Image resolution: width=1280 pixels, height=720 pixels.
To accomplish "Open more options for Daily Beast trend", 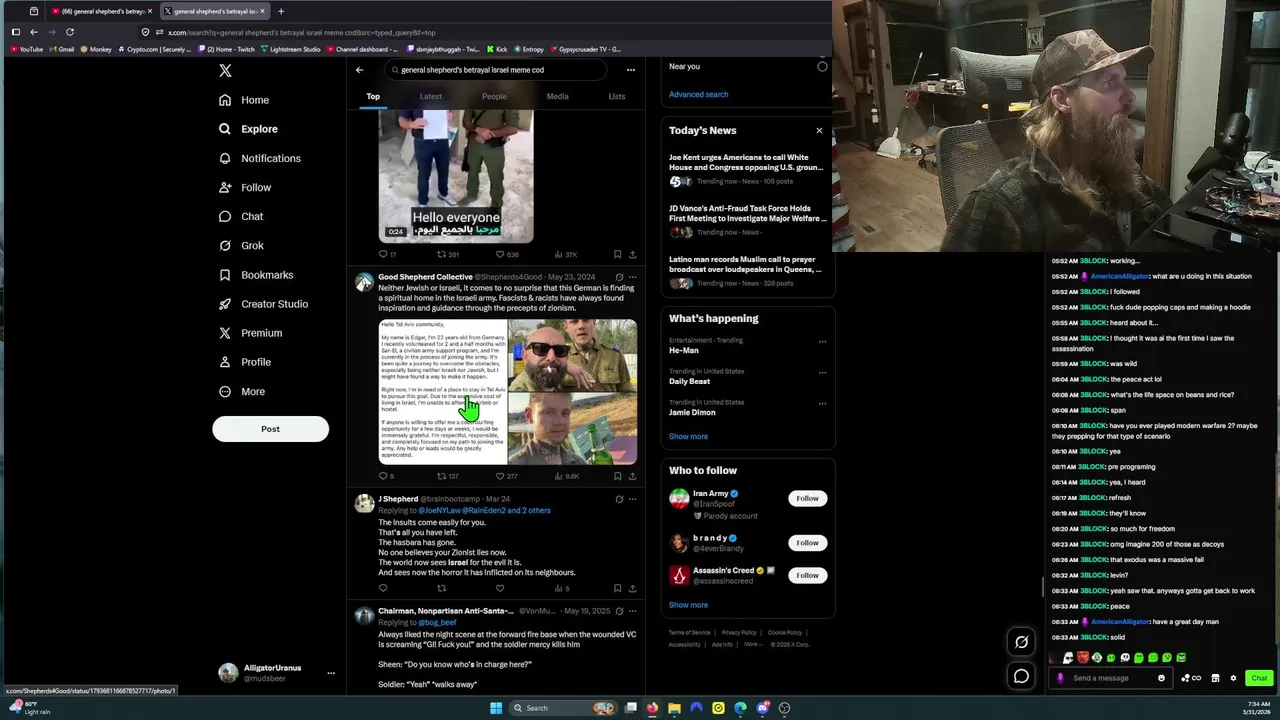I will [822, 372].
